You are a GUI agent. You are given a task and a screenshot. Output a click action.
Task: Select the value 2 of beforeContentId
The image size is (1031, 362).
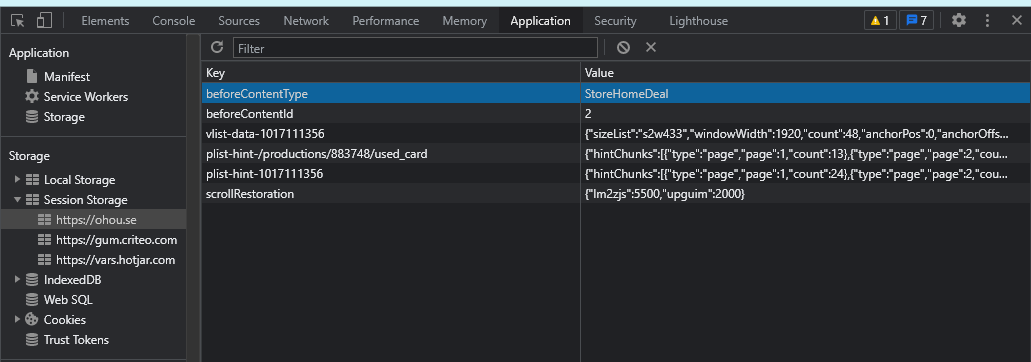tap(805, 114)
